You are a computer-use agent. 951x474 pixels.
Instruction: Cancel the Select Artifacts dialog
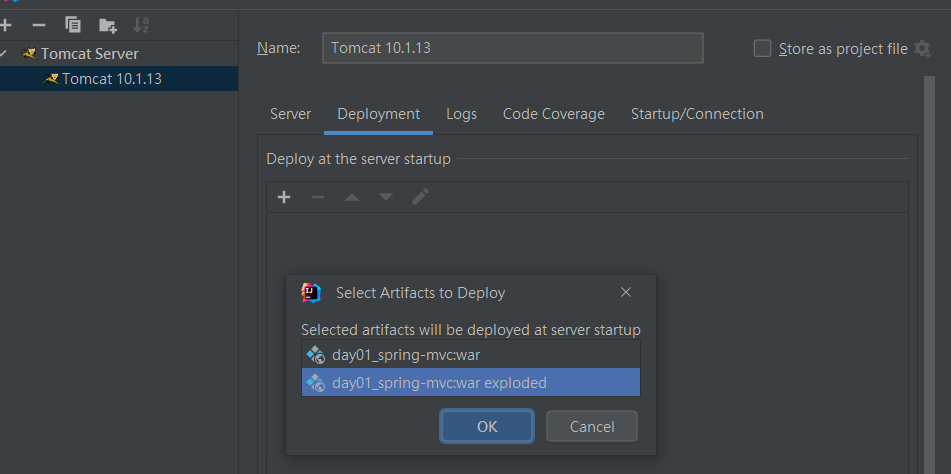pos(592,426)
